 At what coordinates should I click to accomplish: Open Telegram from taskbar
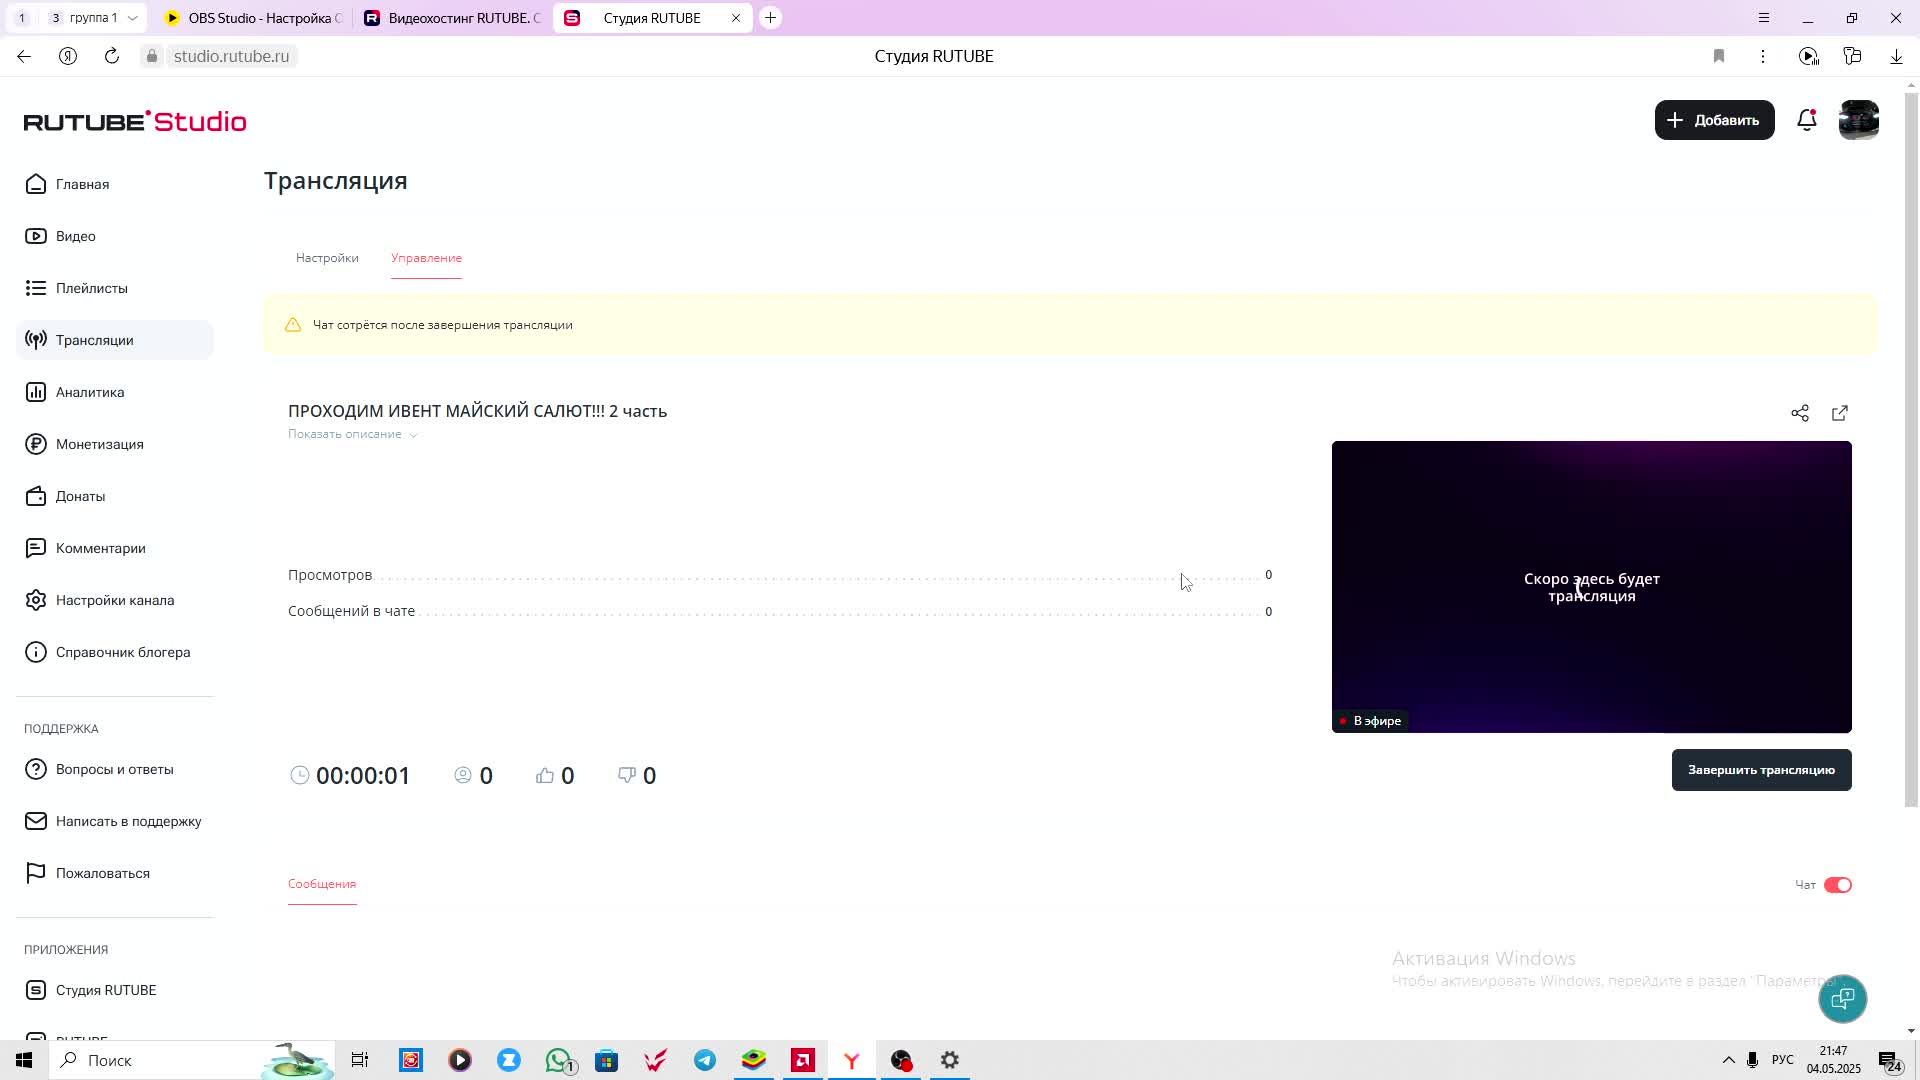[705, 1060]
